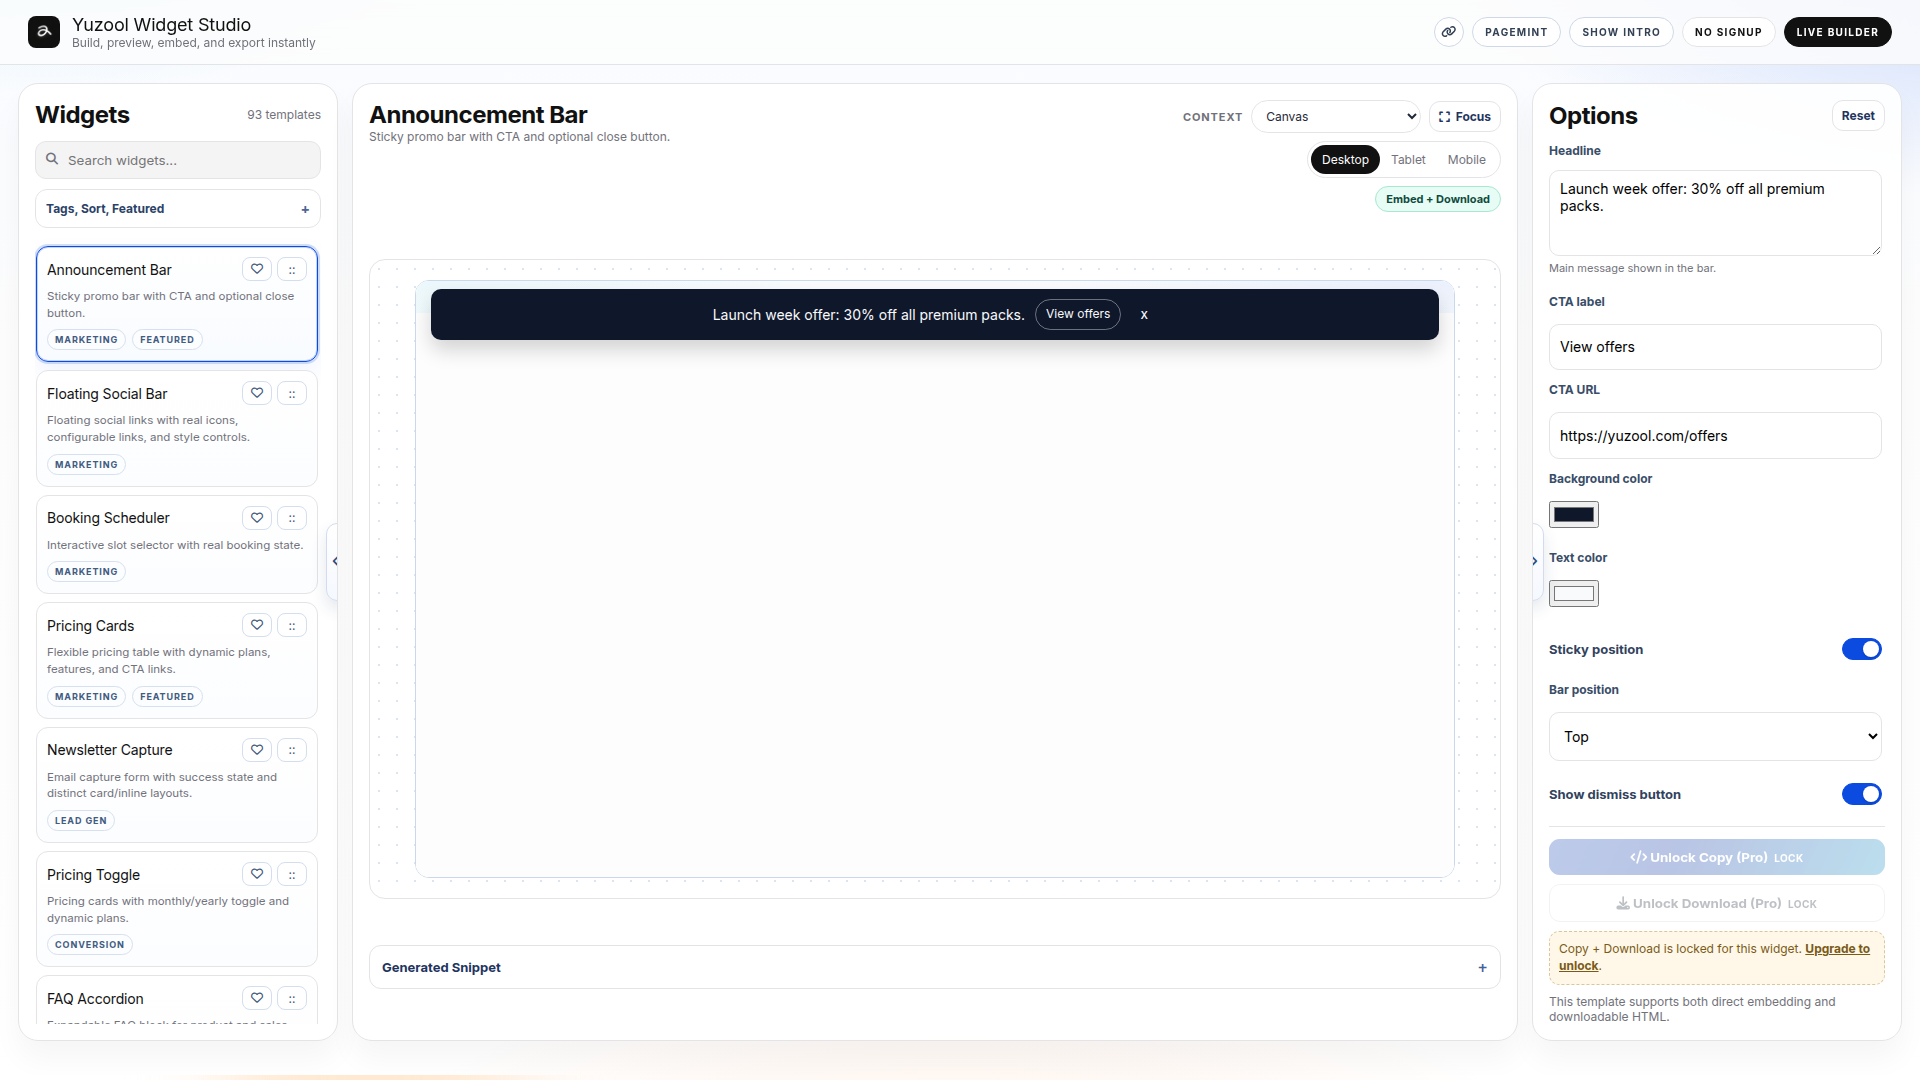Select the Pricing Cards widget card

pyautogui.click(x=177, y=660)
